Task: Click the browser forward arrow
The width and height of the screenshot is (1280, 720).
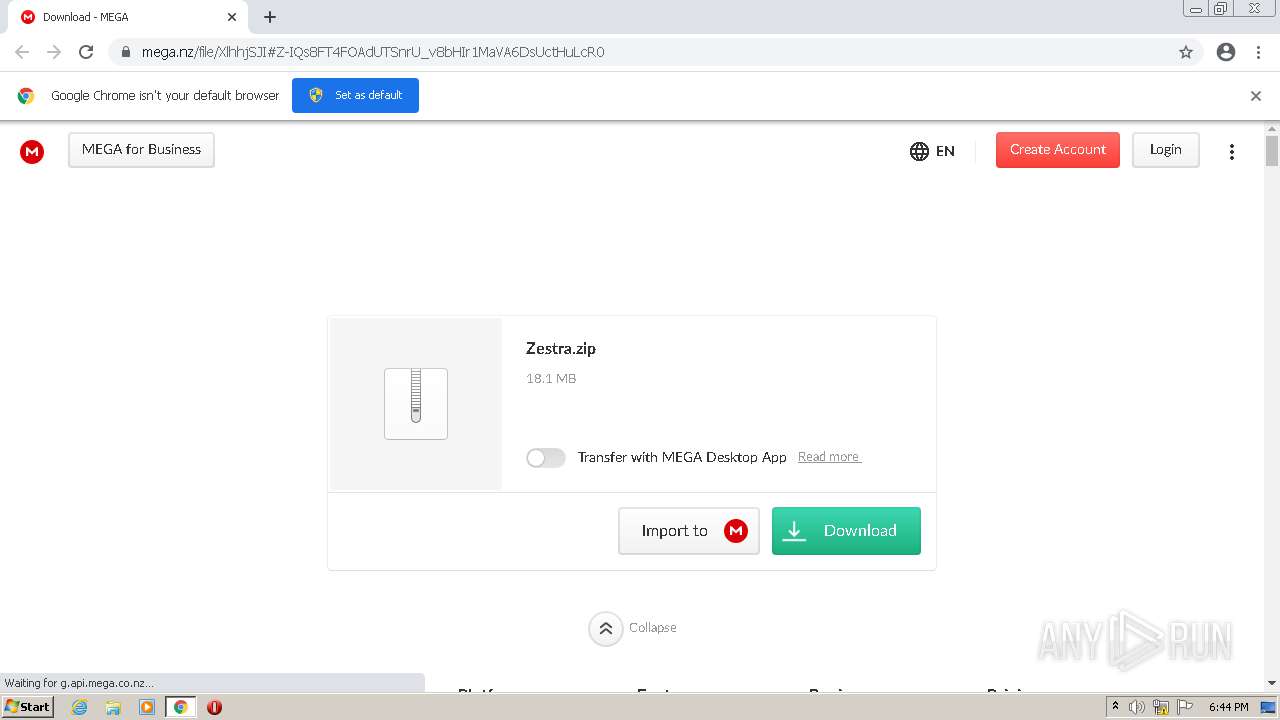Action: point(54,52)
